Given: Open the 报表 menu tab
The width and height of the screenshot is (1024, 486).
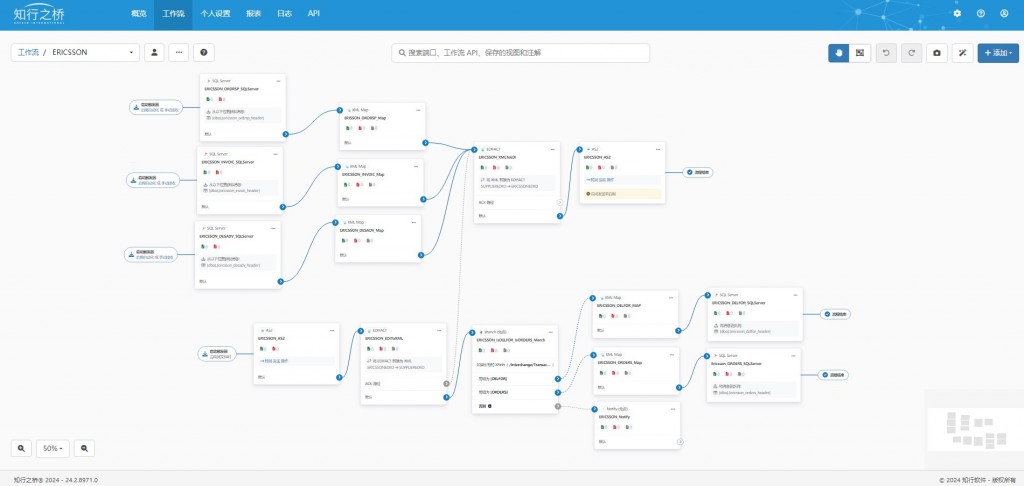Looking at the screenshot, I should 254,13.
